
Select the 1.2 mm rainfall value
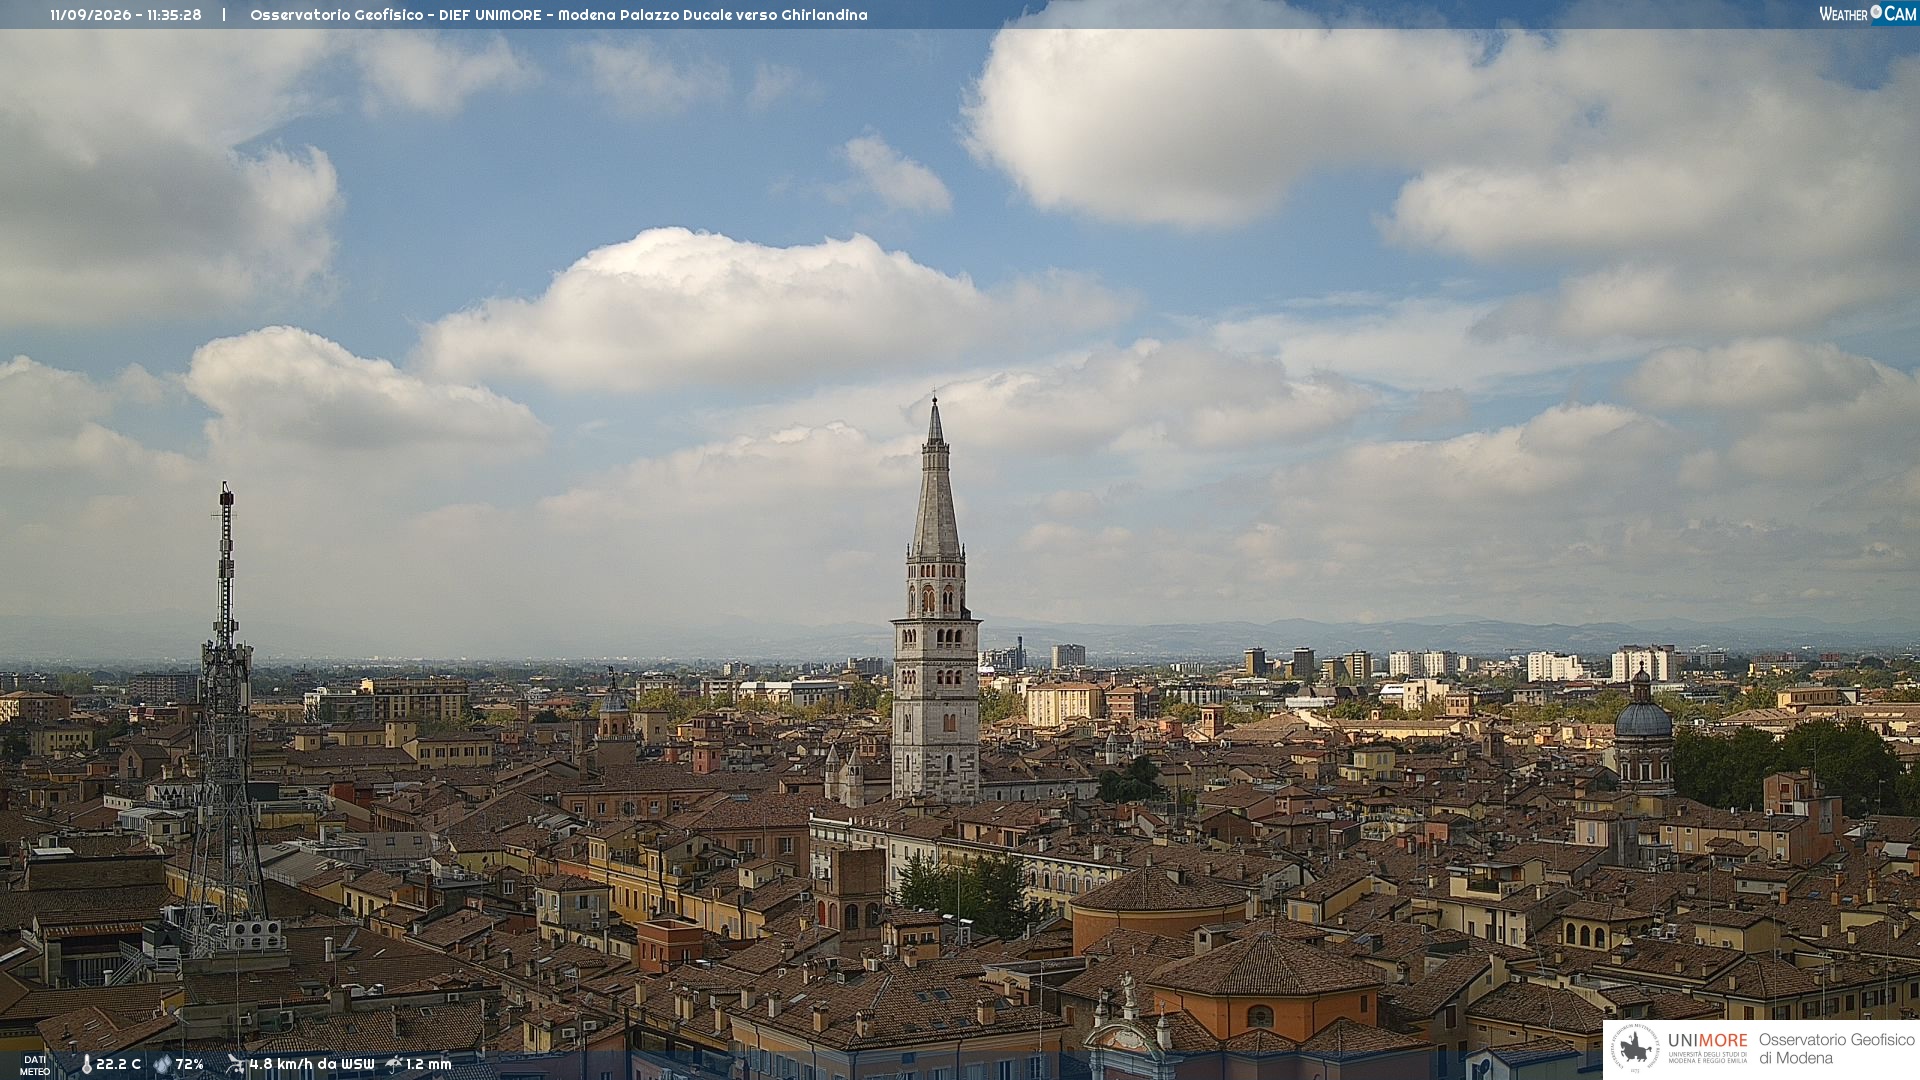point(429,1064)
